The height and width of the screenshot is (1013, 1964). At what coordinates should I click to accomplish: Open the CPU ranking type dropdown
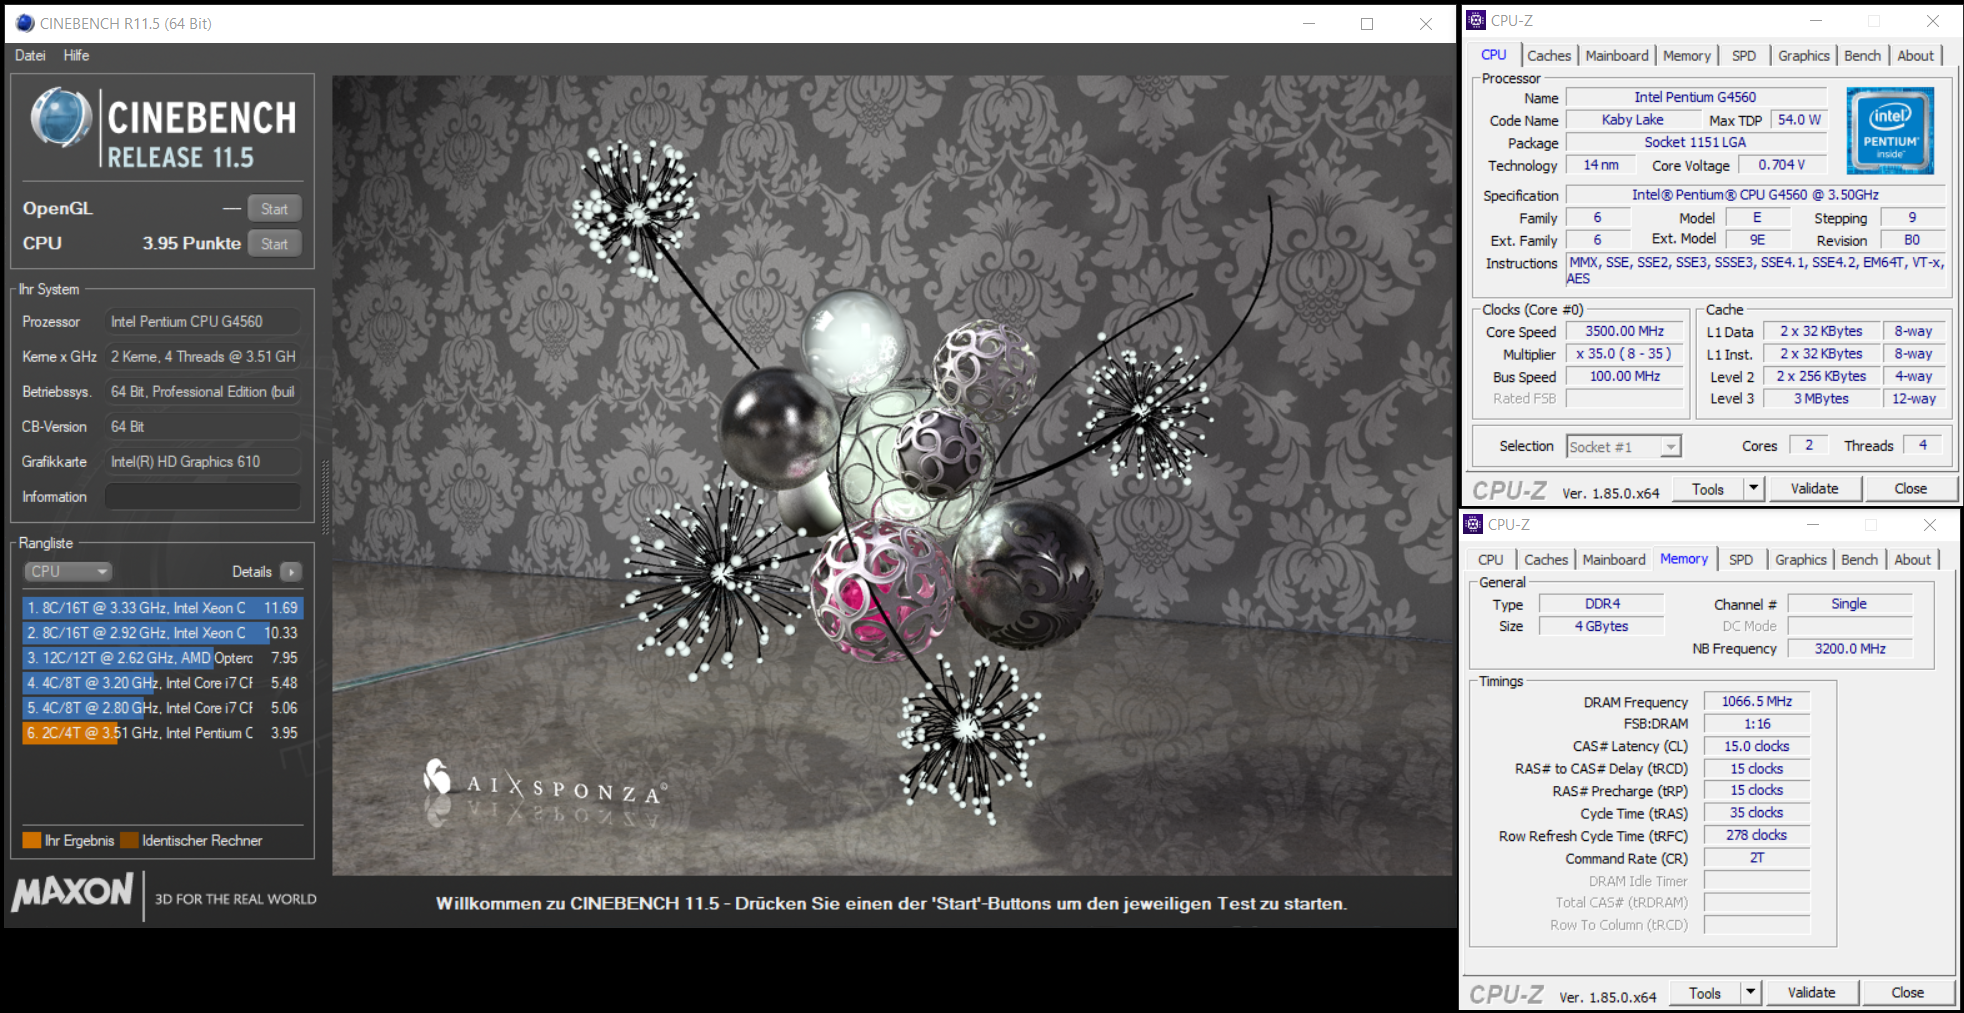pyautogui.click(x=67, y=572)
